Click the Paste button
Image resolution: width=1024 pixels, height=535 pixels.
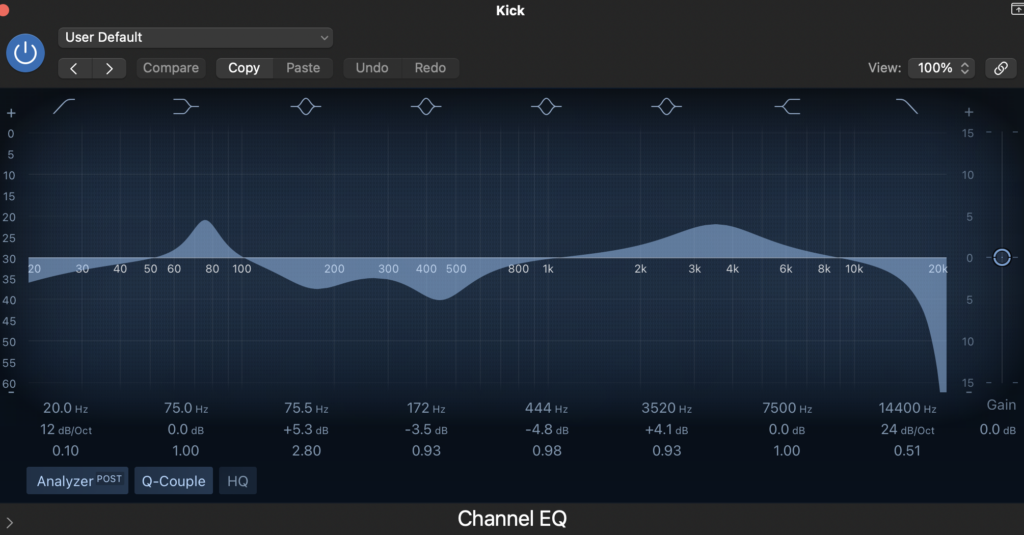303,68
